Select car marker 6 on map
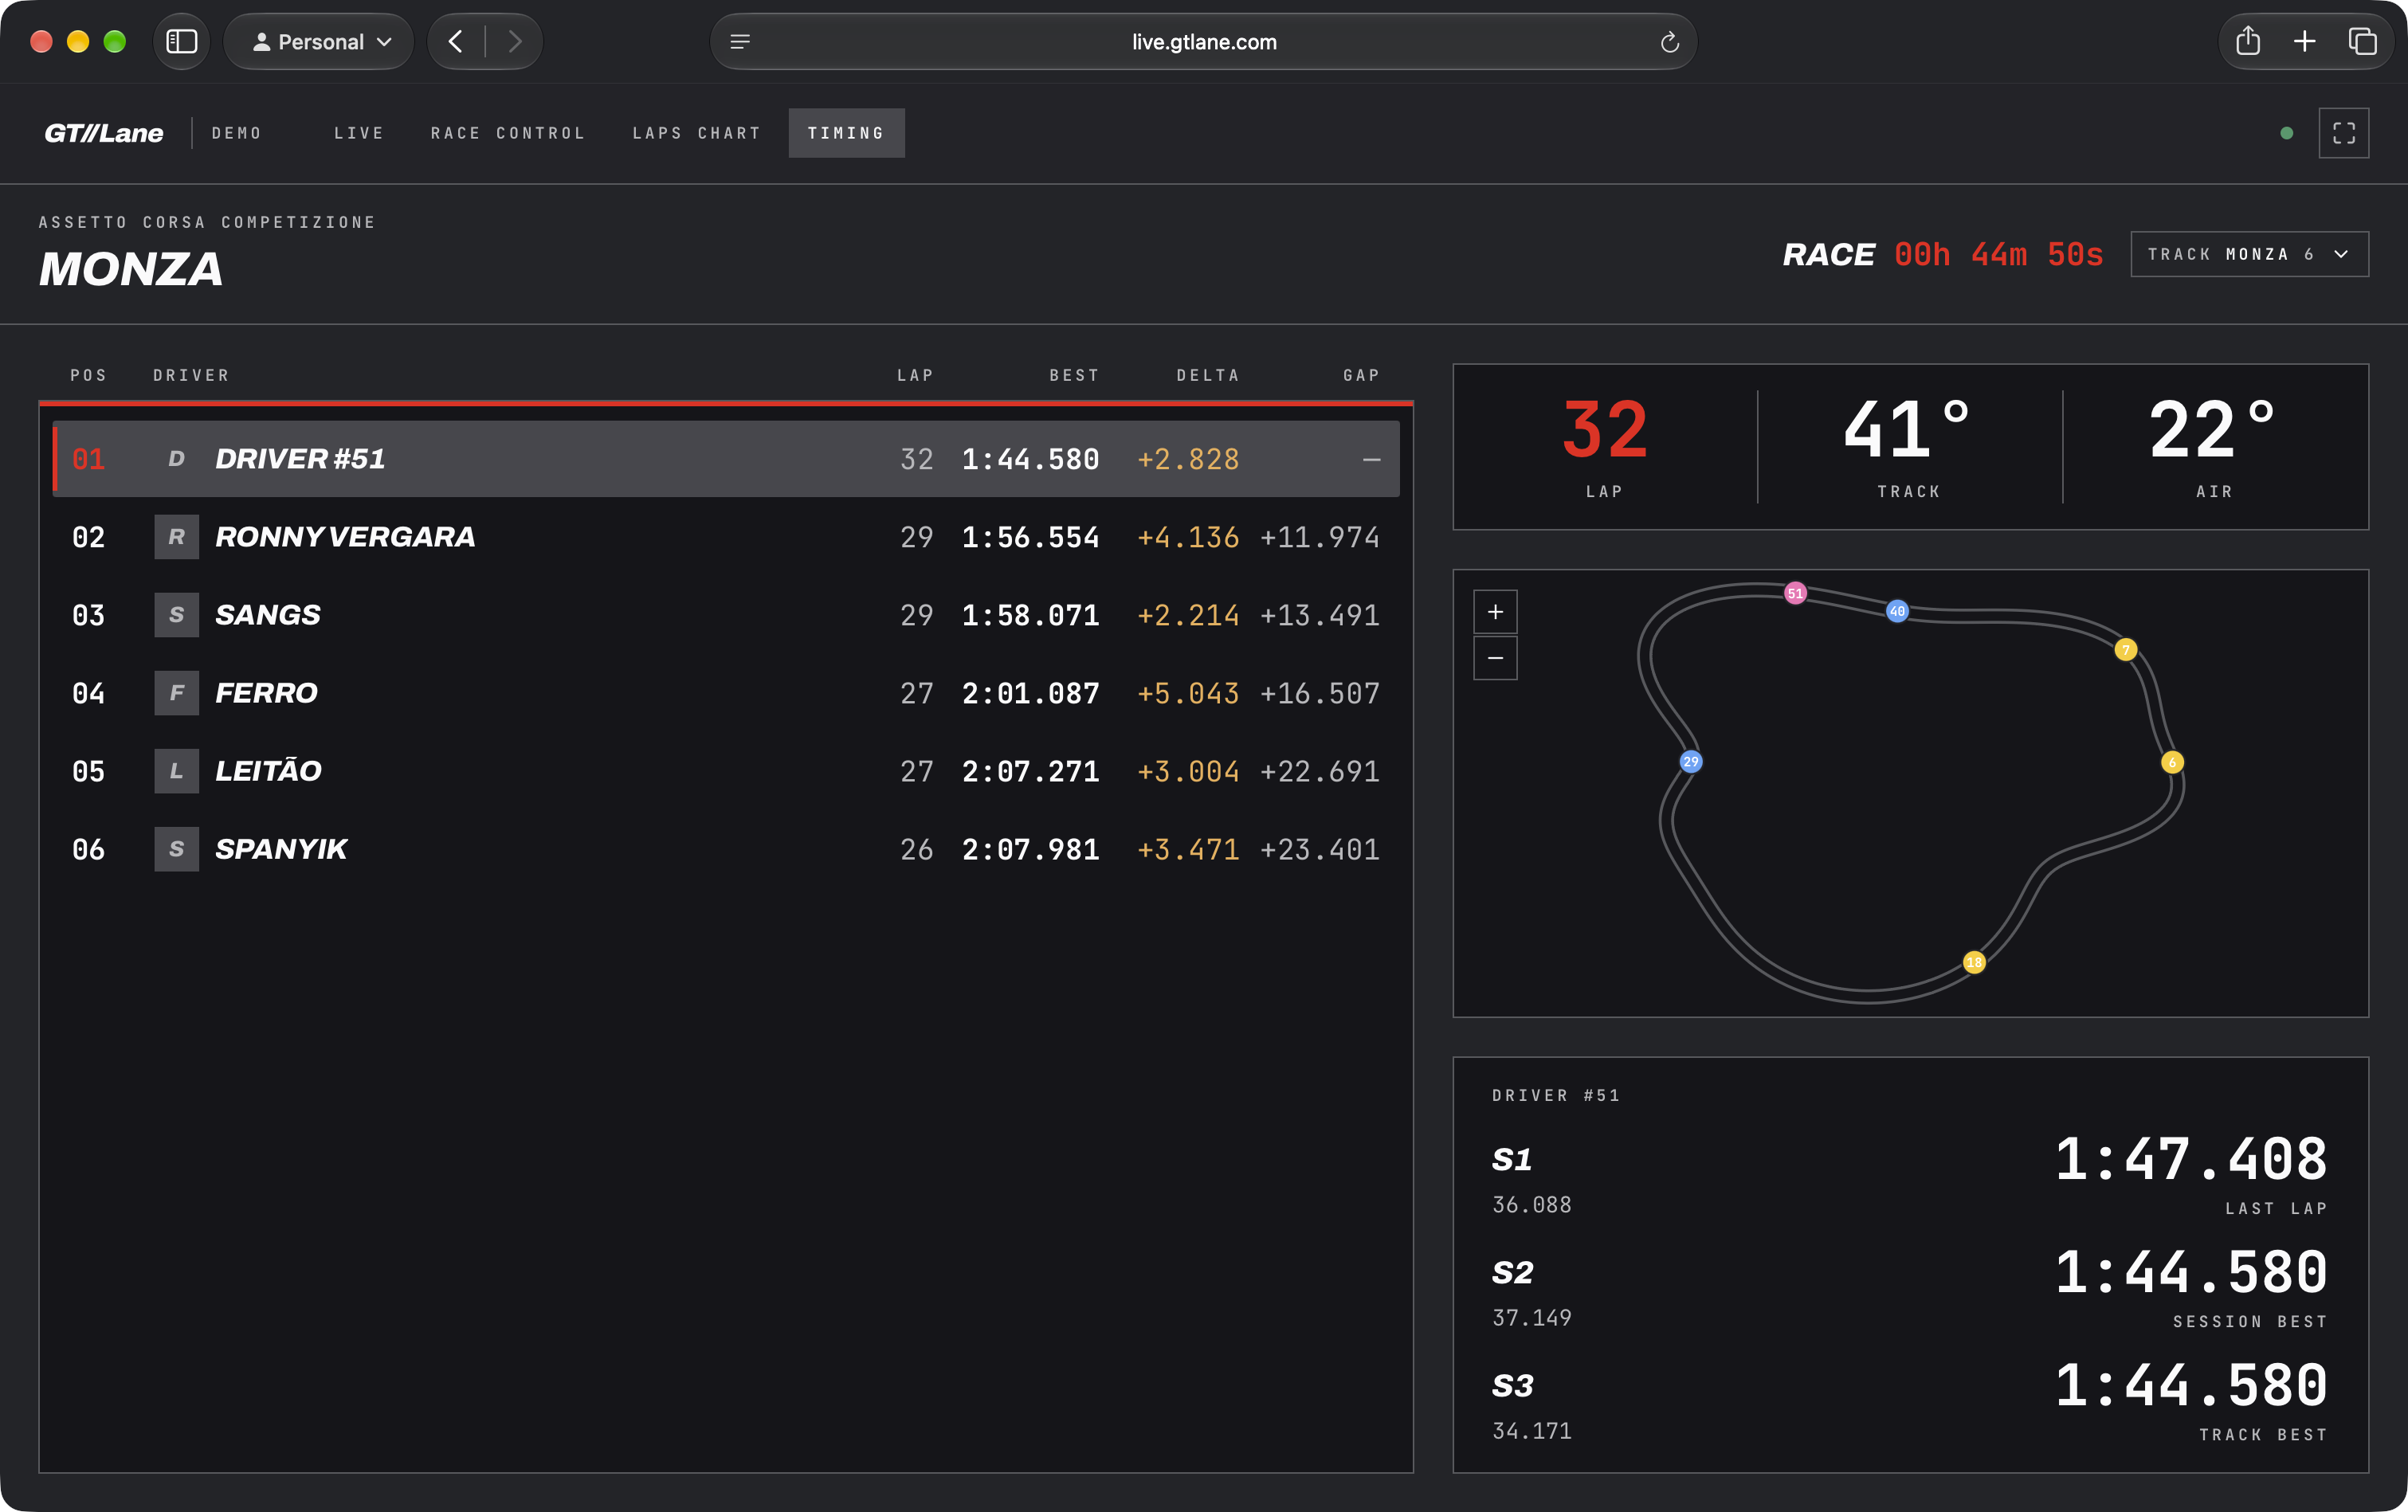2408x1512 pixels. tap(2171, 762)
